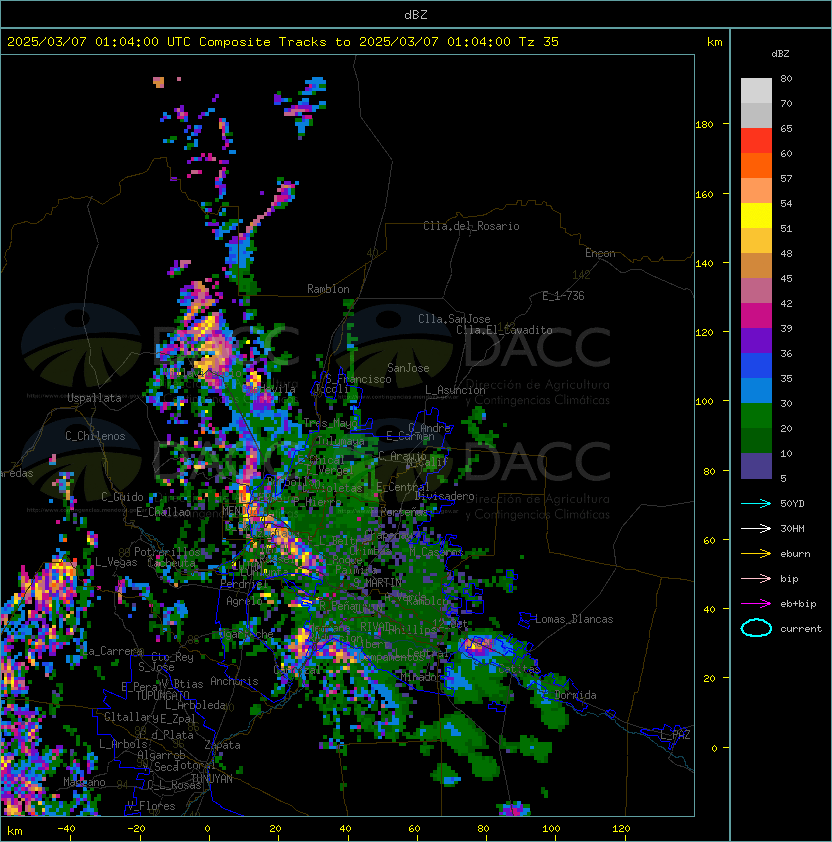The image size is (832, 842).
Task: Click the '57' value on the color scale
Action: tap(786, 179)
